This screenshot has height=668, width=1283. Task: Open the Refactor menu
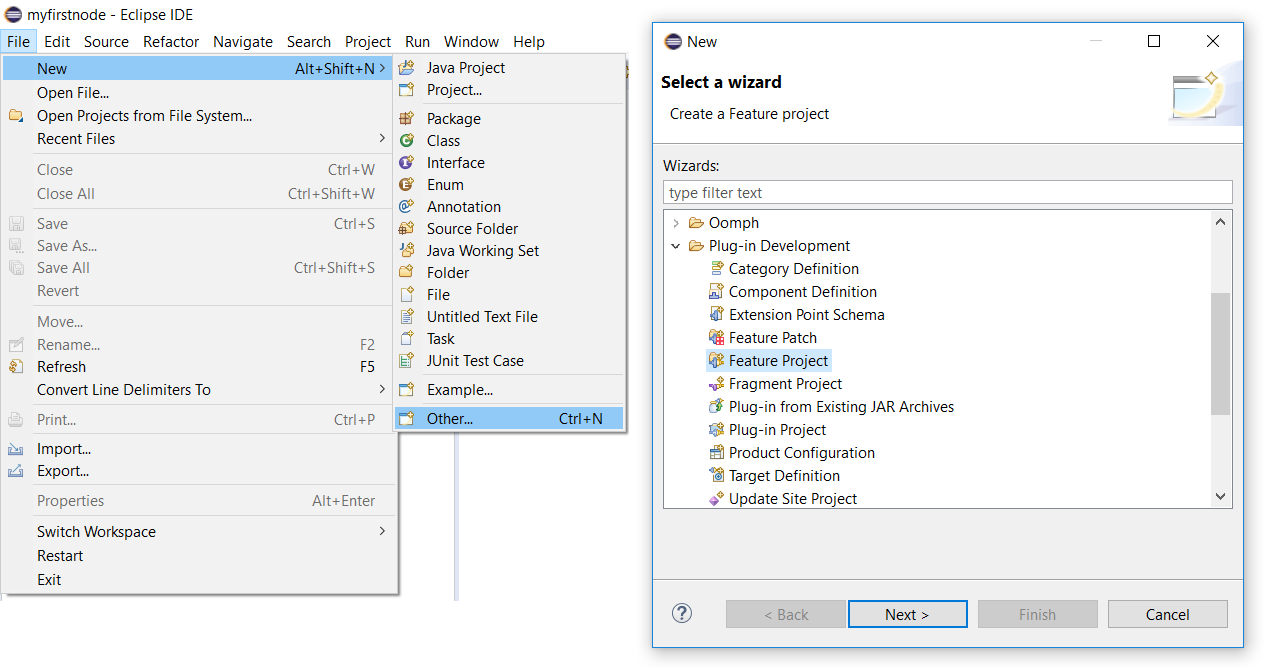point(171,42)
